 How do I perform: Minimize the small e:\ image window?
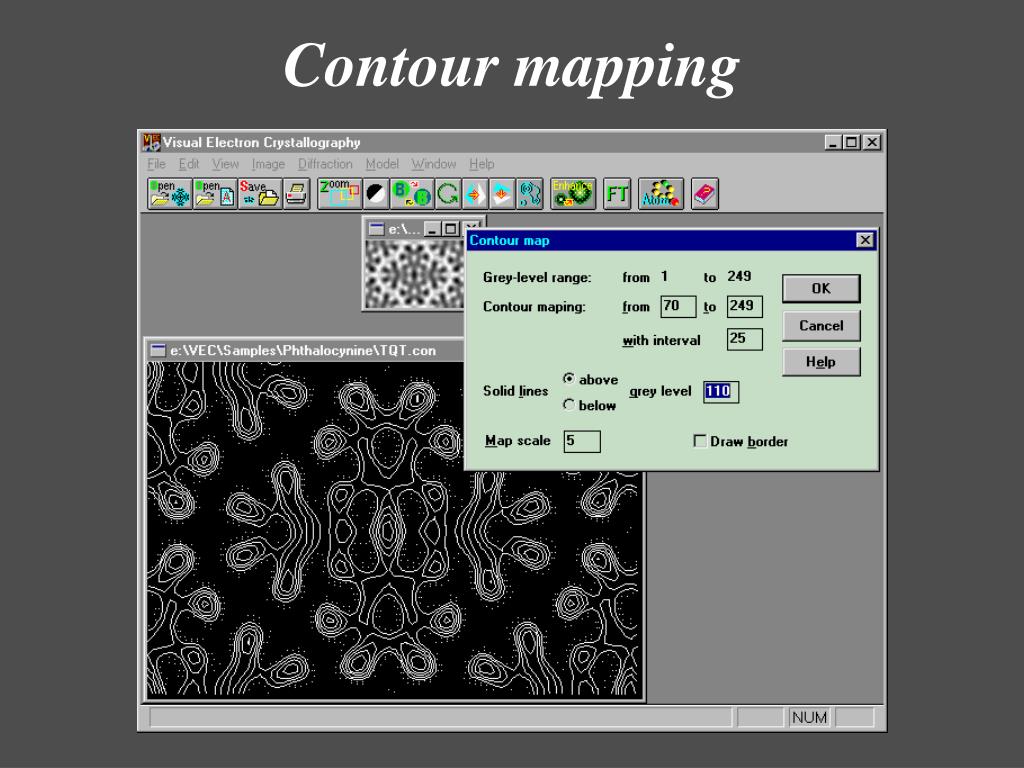coord(432,229)
